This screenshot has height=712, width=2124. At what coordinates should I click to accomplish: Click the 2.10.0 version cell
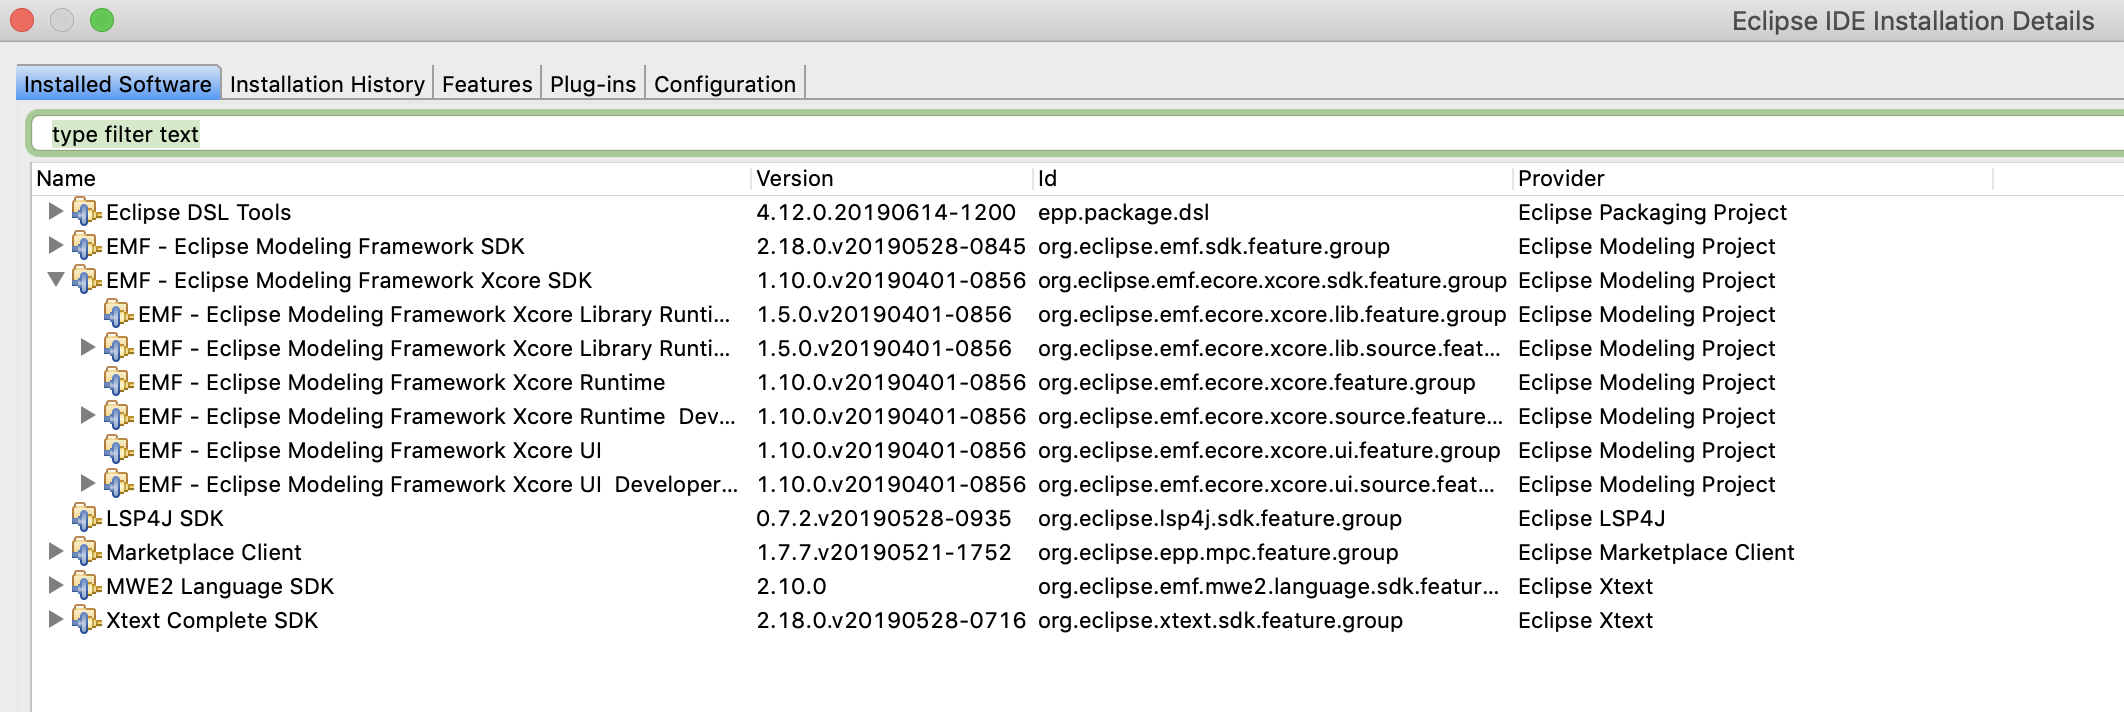pos(792,586)
